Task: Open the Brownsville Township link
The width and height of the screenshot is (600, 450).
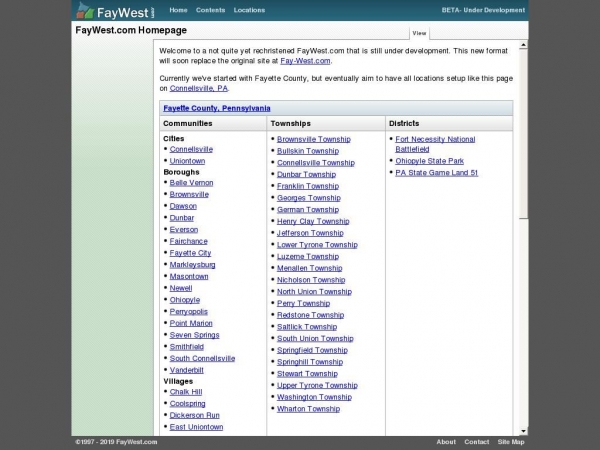Action: click(x=314, y=139)
